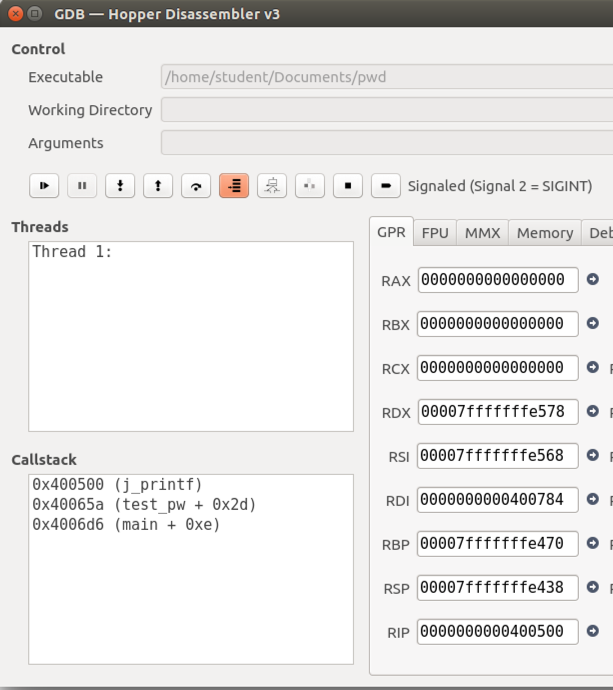This screenshot has height=690, width=613.
Task: Click the RSP register value field
Action: click(497, 588)
